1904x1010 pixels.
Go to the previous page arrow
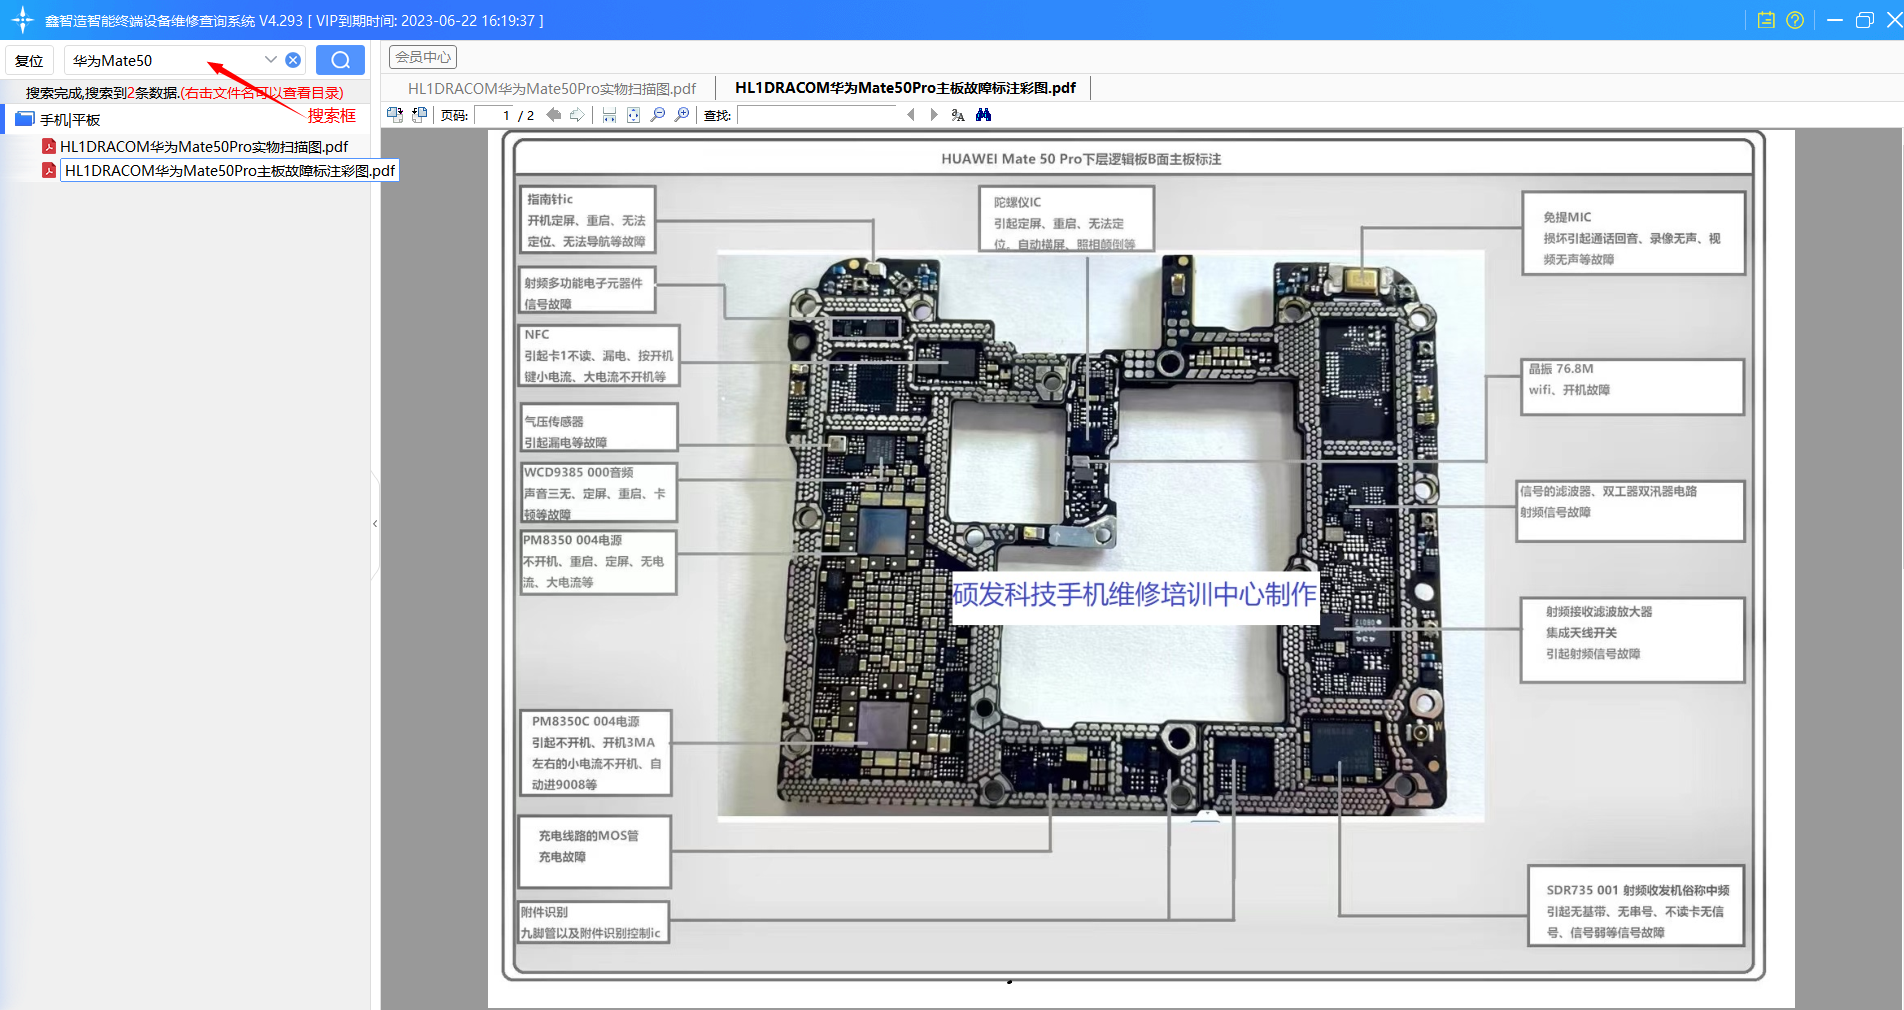(553, 115)
